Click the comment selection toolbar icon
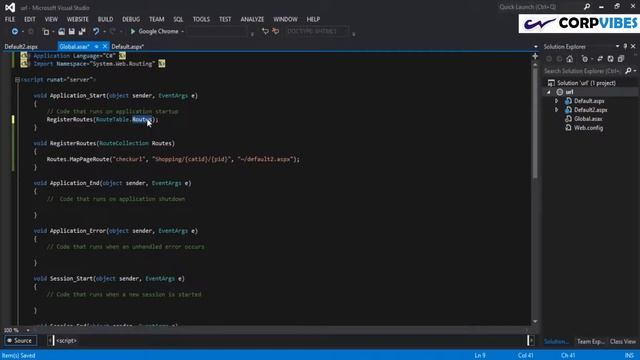Viewport: 640px width, 360px height. click(x=265, y=31)
